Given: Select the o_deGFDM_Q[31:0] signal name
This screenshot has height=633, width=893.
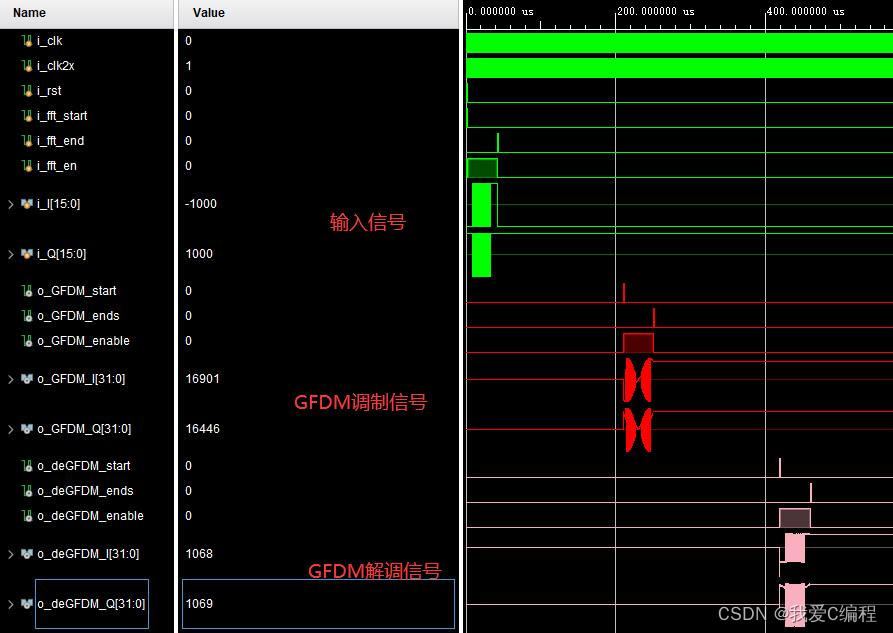Looking at the screenshot, I should (91, 604).
